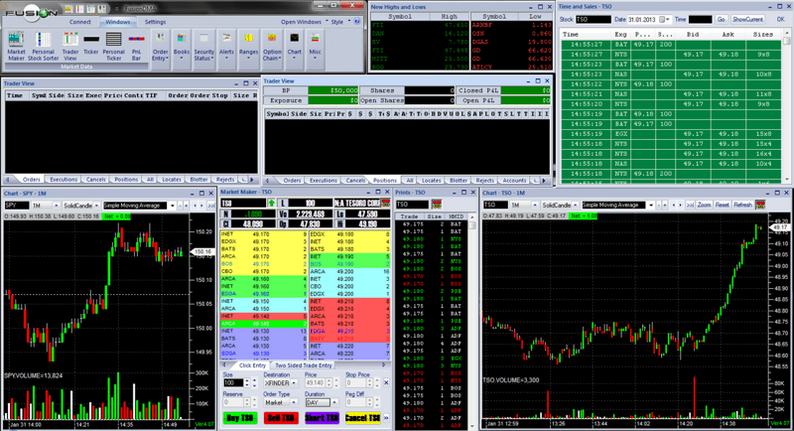Open SPY chart SolidCandle style dropdown

(96, 206)
